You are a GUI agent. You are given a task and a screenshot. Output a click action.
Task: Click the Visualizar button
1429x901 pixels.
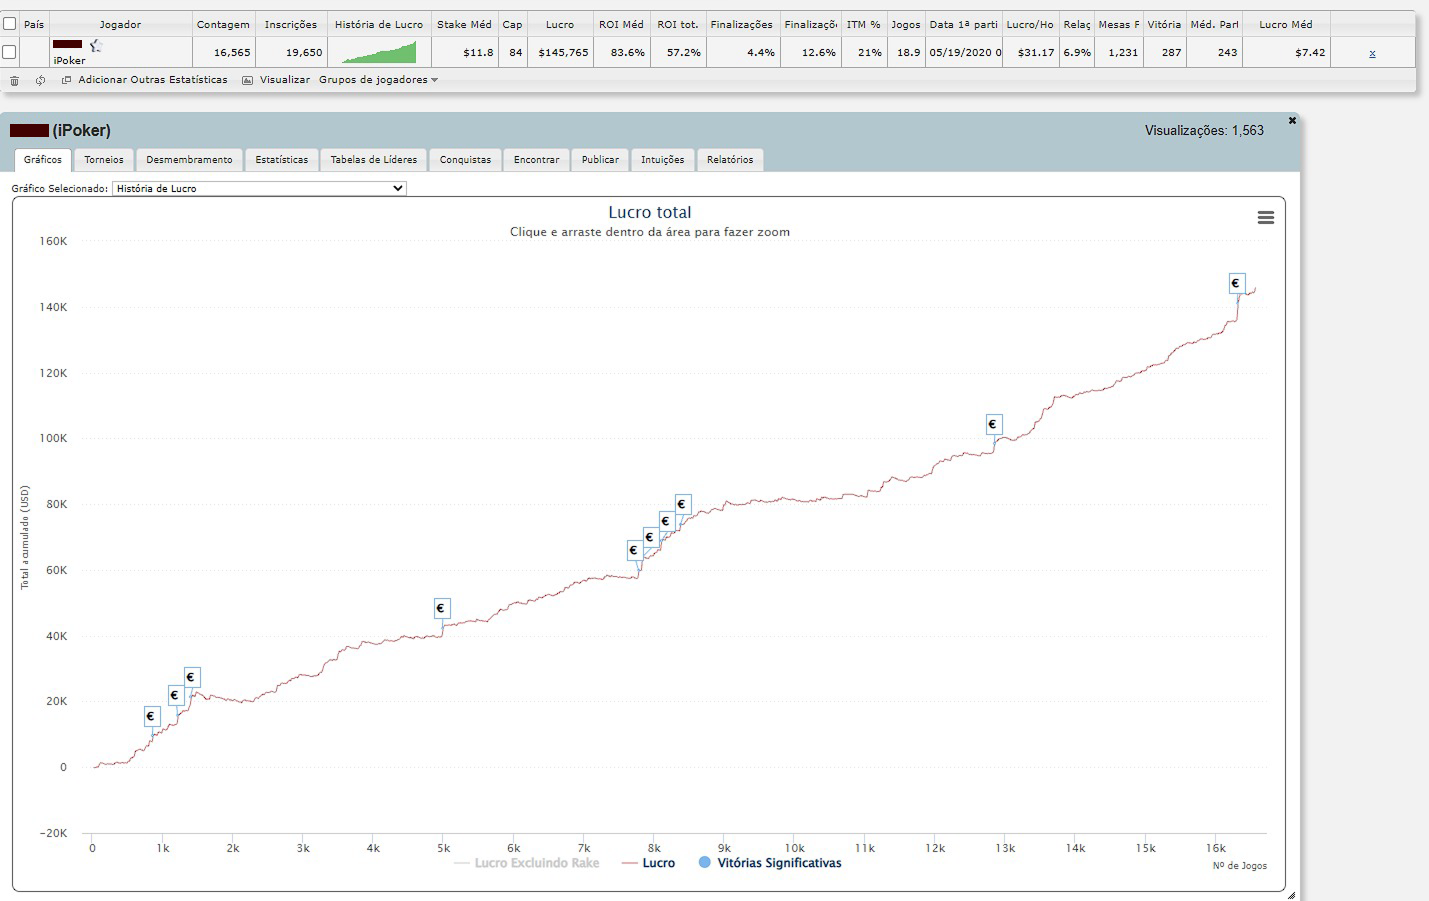tap(284, 80)
